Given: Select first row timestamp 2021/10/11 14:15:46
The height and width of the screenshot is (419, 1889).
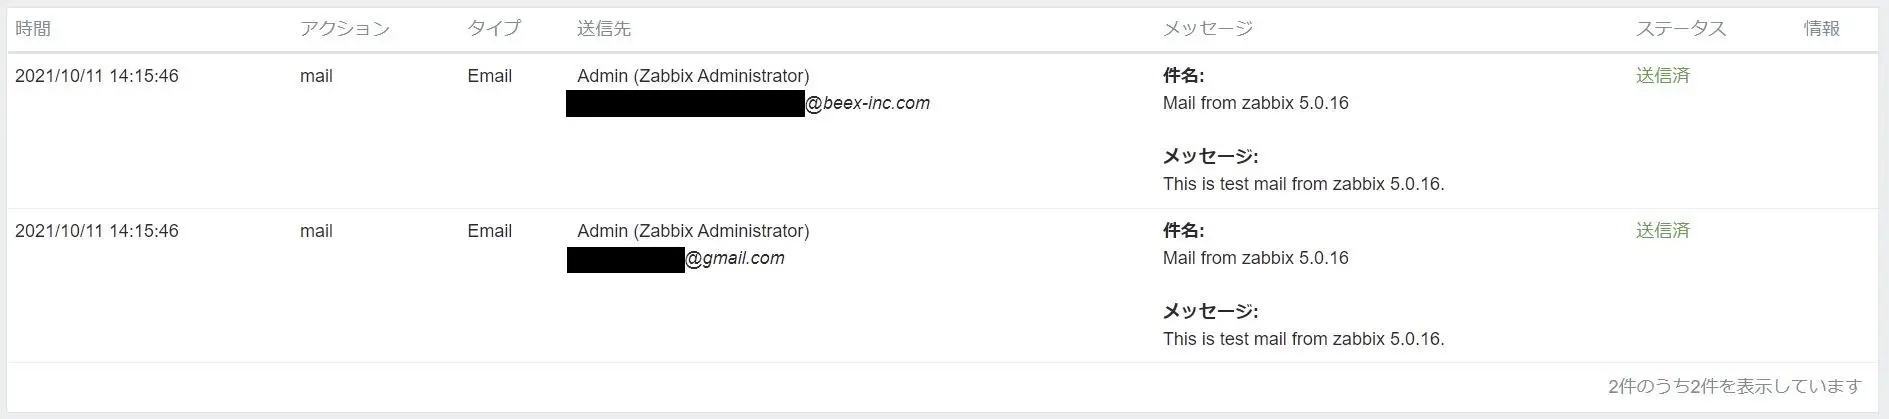Looking at the screenshot, I should click(x=97, y=76).
